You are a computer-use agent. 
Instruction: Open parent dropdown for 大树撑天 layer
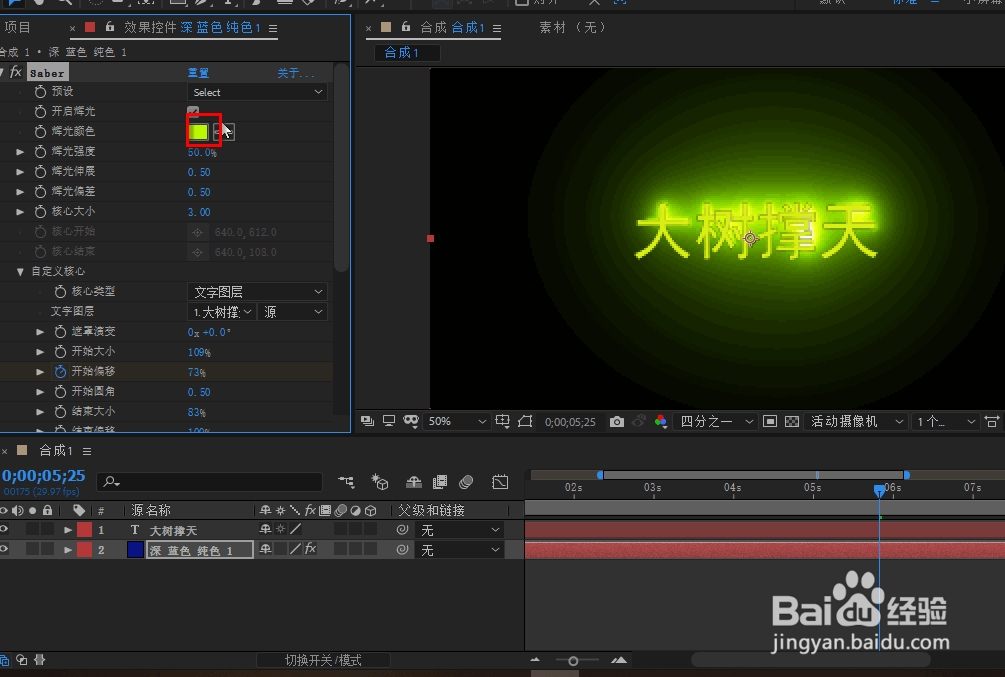pos(459,530)
